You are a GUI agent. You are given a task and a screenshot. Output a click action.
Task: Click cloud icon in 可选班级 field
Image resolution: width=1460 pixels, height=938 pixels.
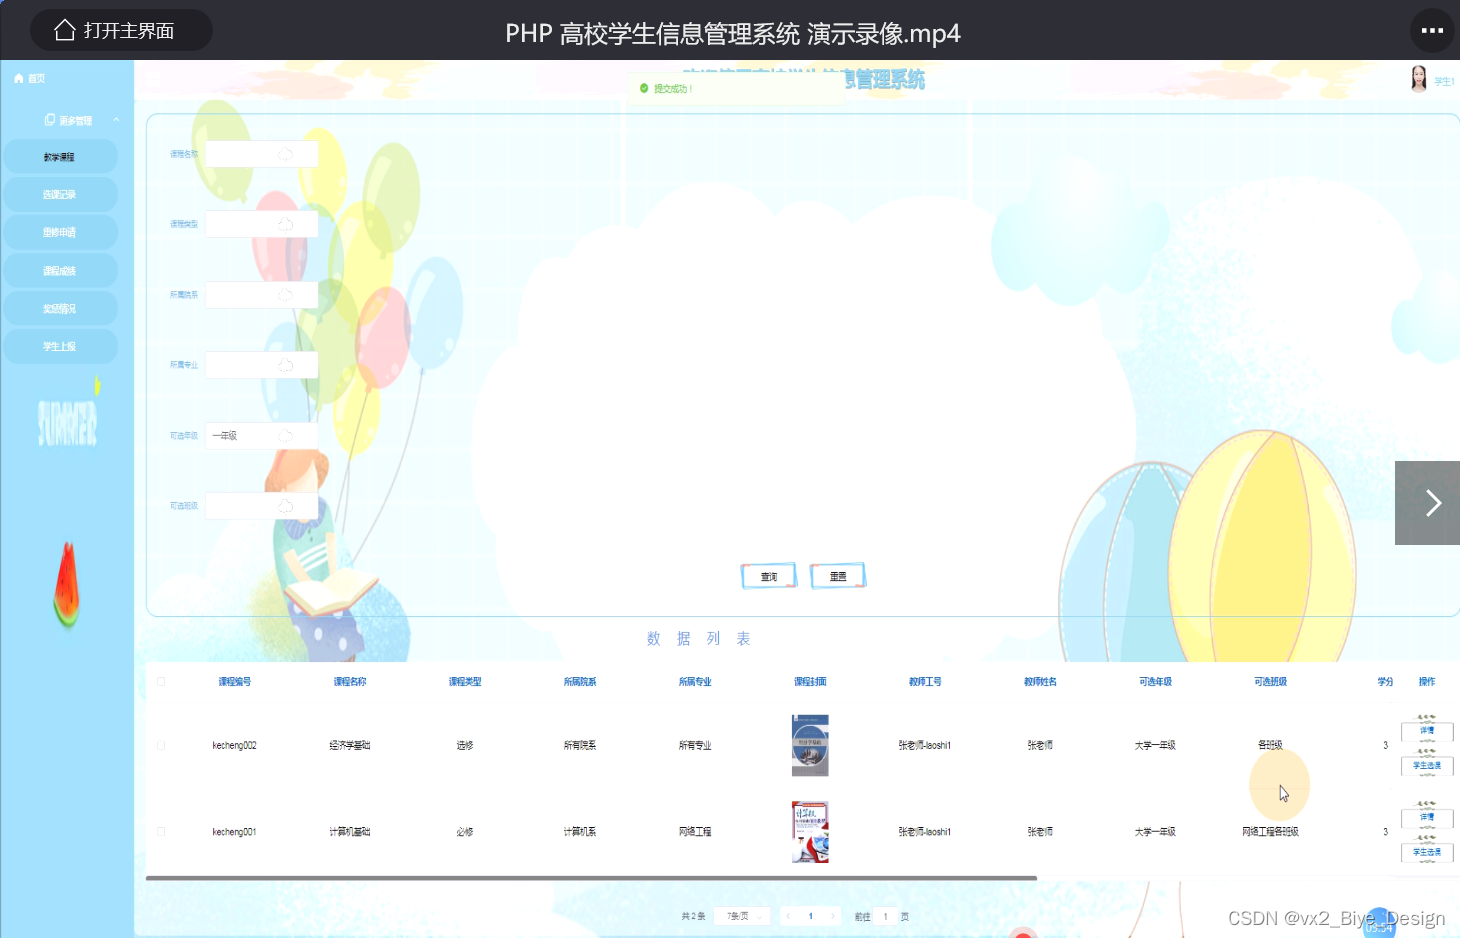[x=285, y=506]
